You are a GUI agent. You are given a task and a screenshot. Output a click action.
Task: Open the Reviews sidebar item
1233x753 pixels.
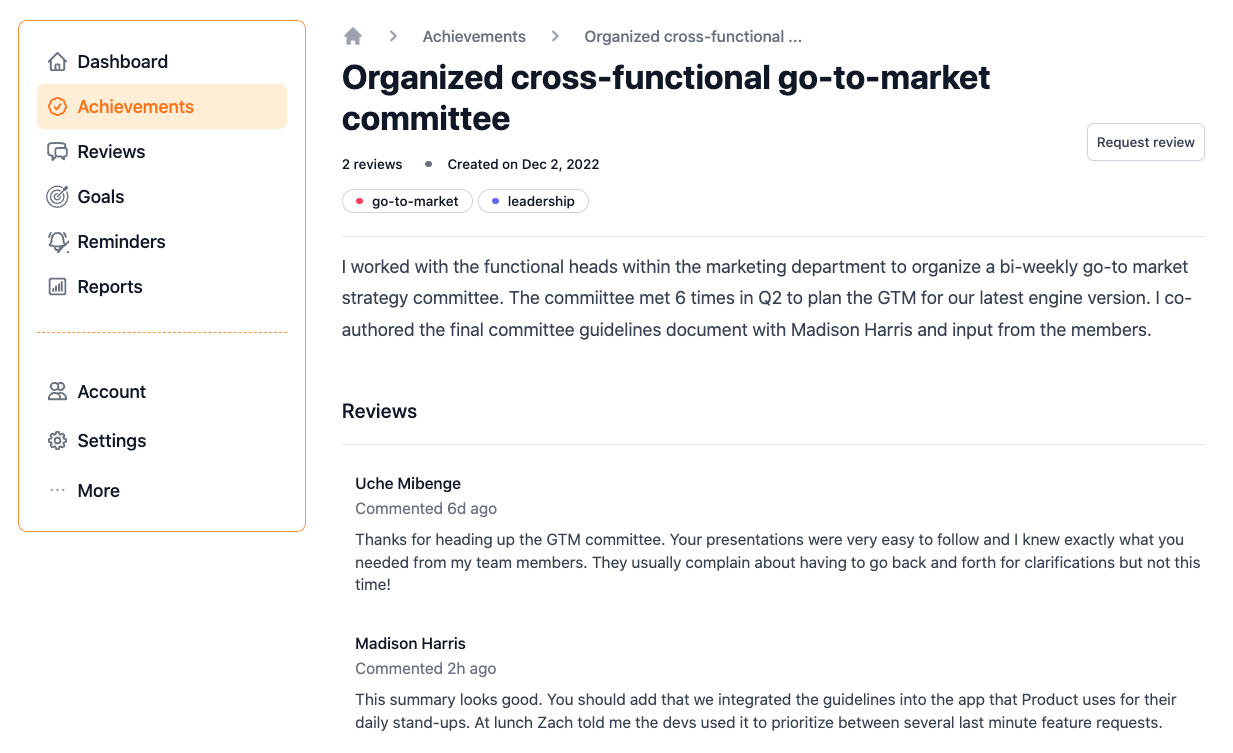[x=162, y=152]
